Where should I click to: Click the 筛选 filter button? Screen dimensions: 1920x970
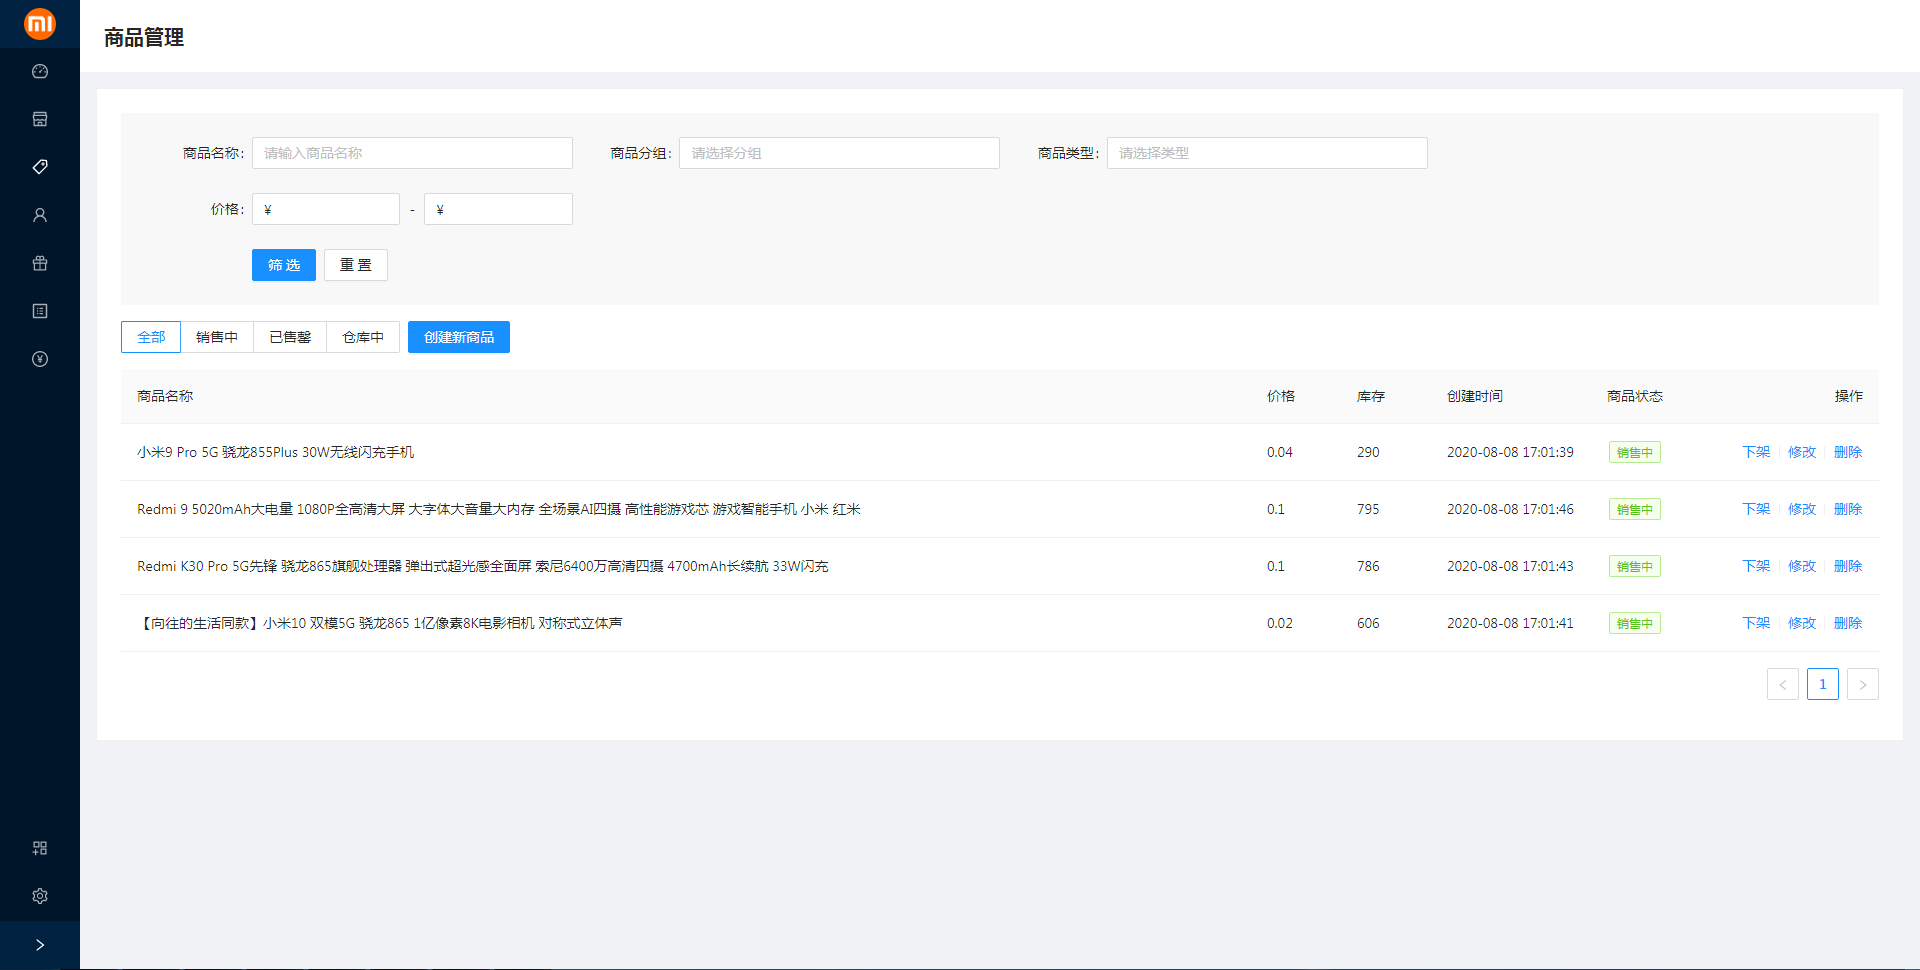point(284,265)
